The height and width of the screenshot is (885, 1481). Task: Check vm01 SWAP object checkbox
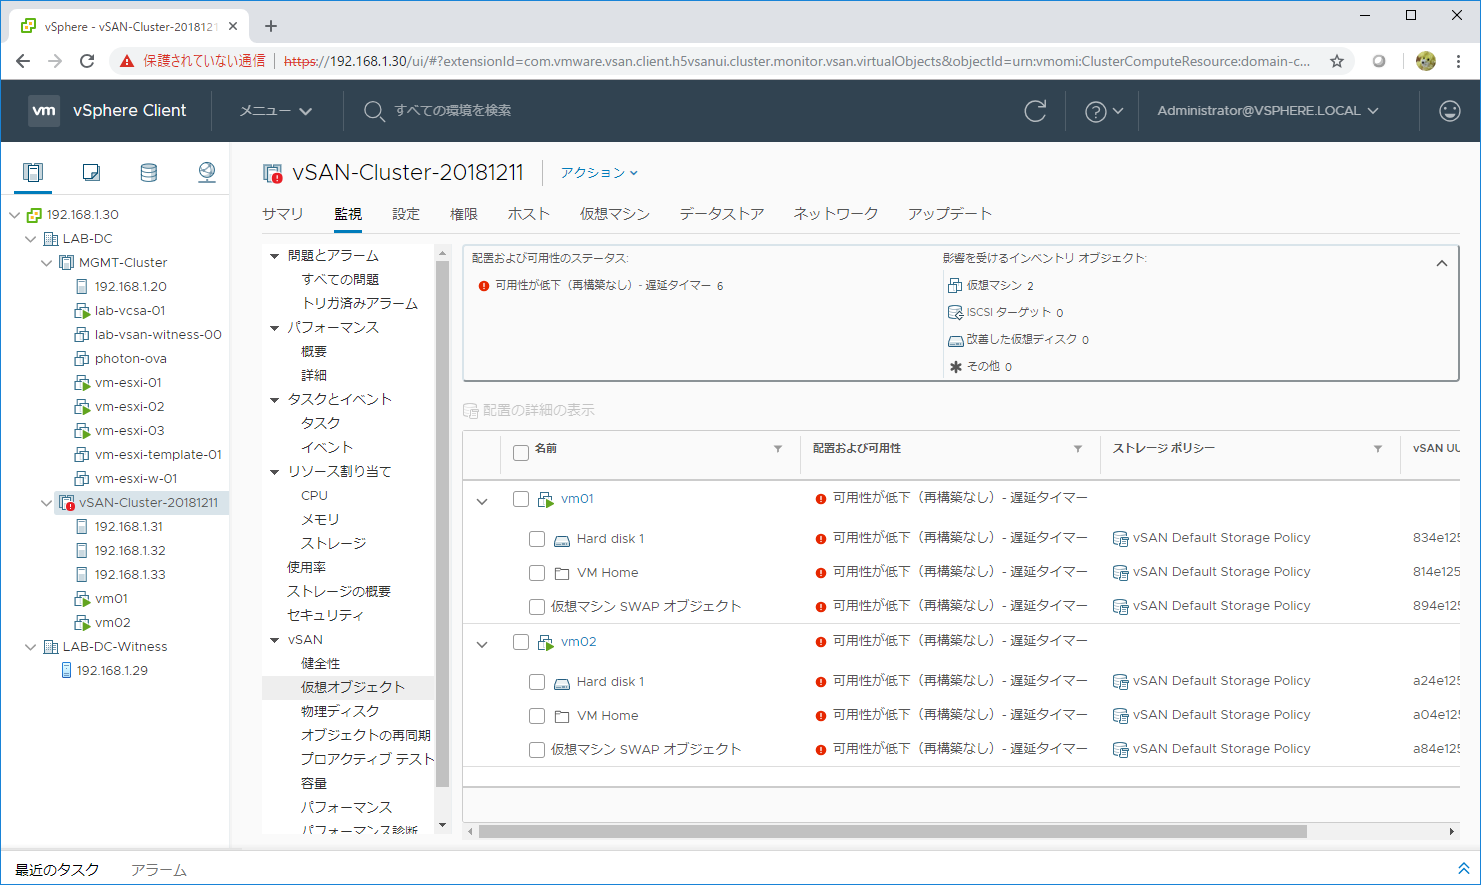click(537, 607)
